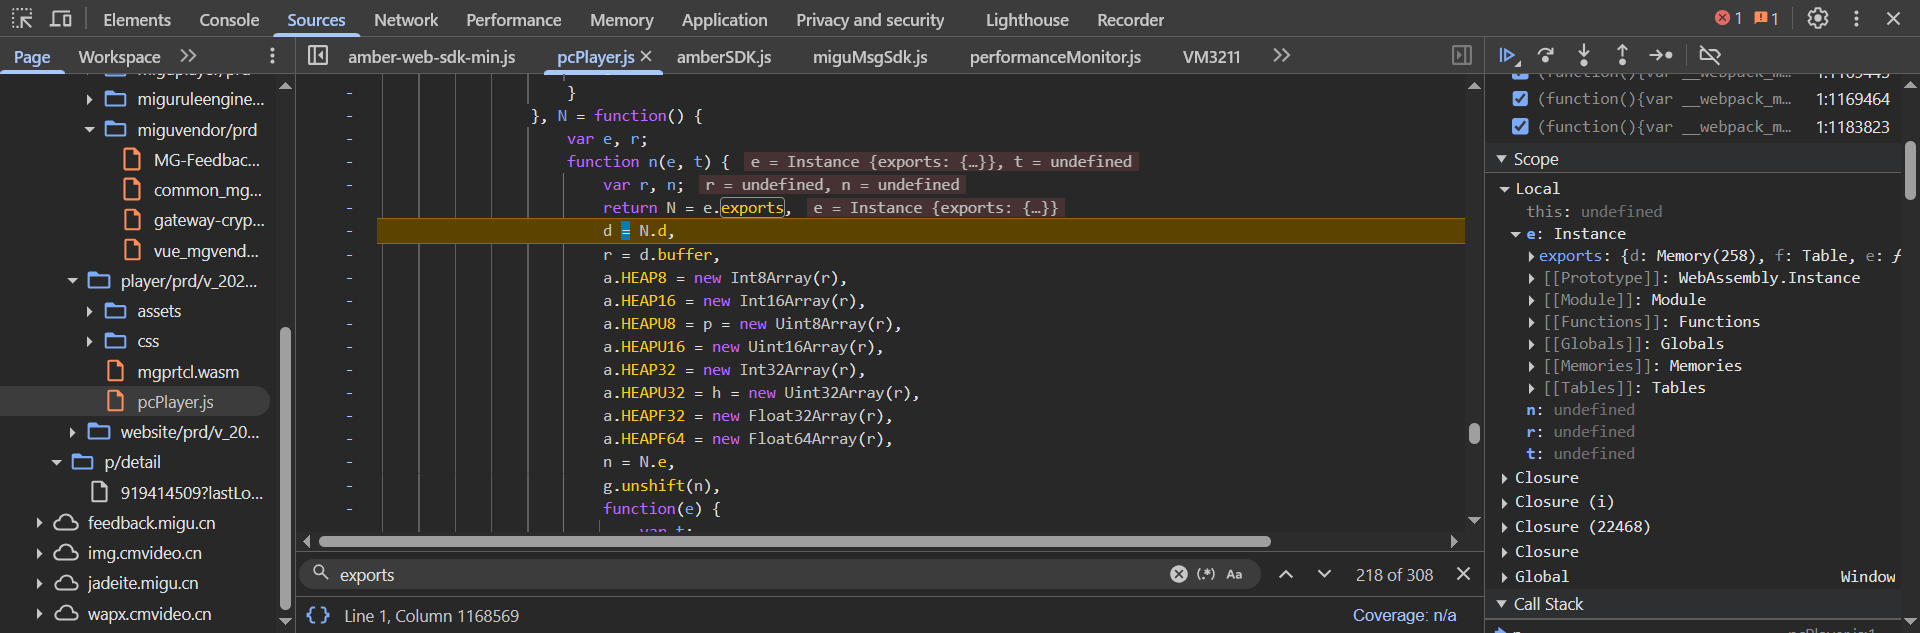Image resolution: width=1920 pixels, height=633 pixels.
Task: Show more open file tabs chevron
Action: coord(1281,56)
